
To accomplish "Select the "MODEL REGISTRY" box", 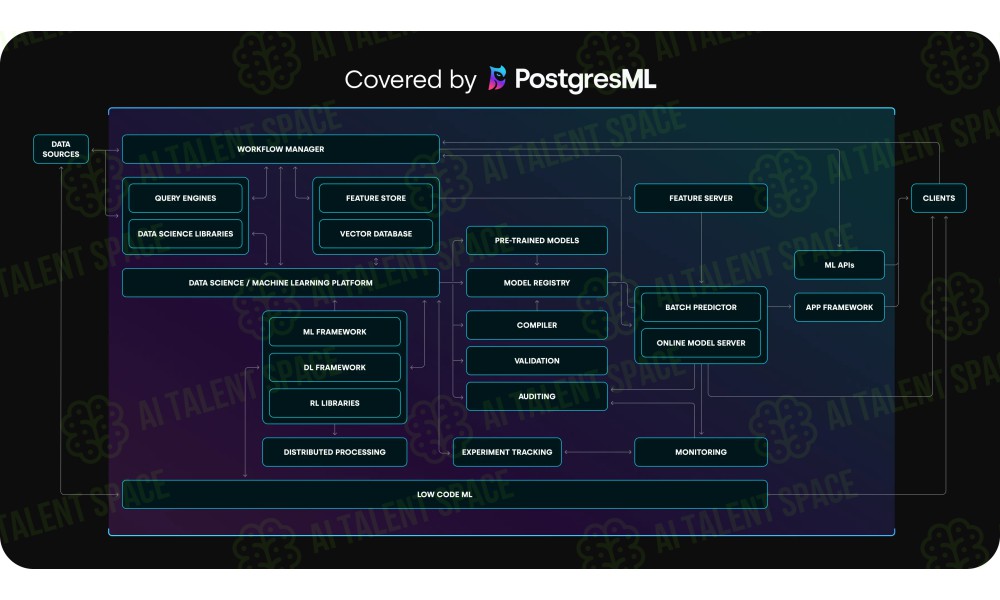I will pos(537,283).
